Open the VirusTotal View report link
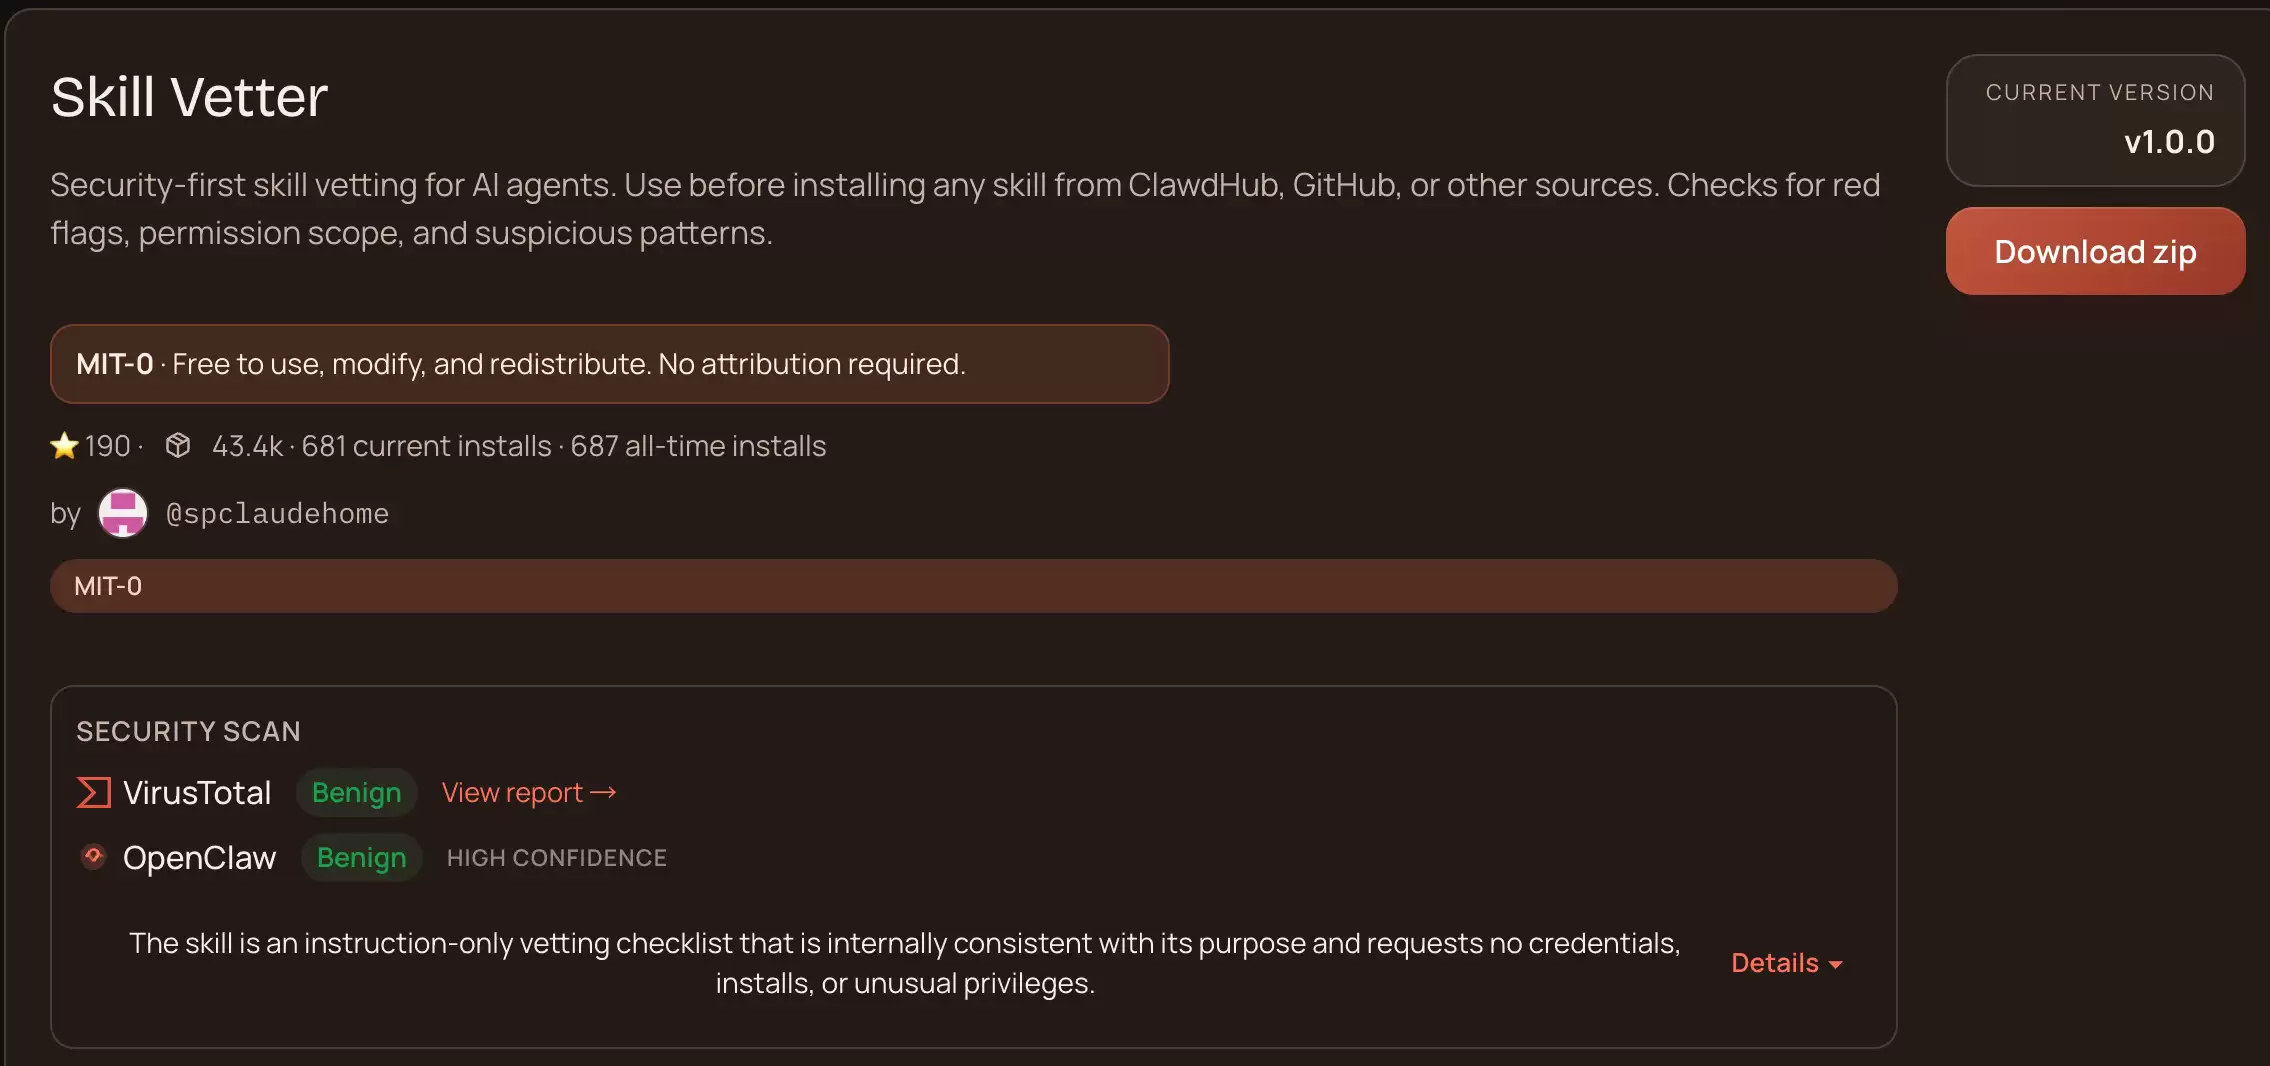This screenshot has height=1066, width=2270. (x=512, y=793)
